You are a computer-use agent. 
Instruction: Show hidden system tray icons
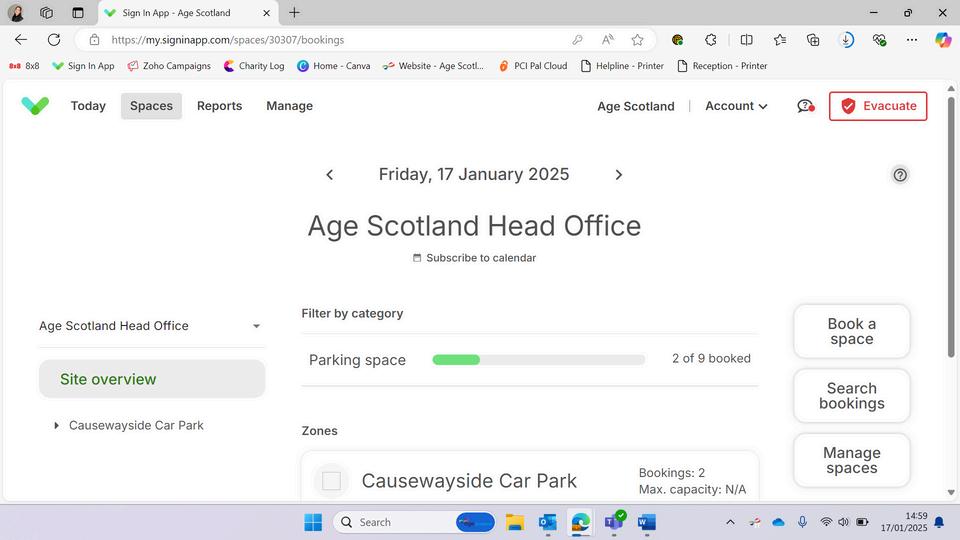pyautogui.click(x=730, y=522)
